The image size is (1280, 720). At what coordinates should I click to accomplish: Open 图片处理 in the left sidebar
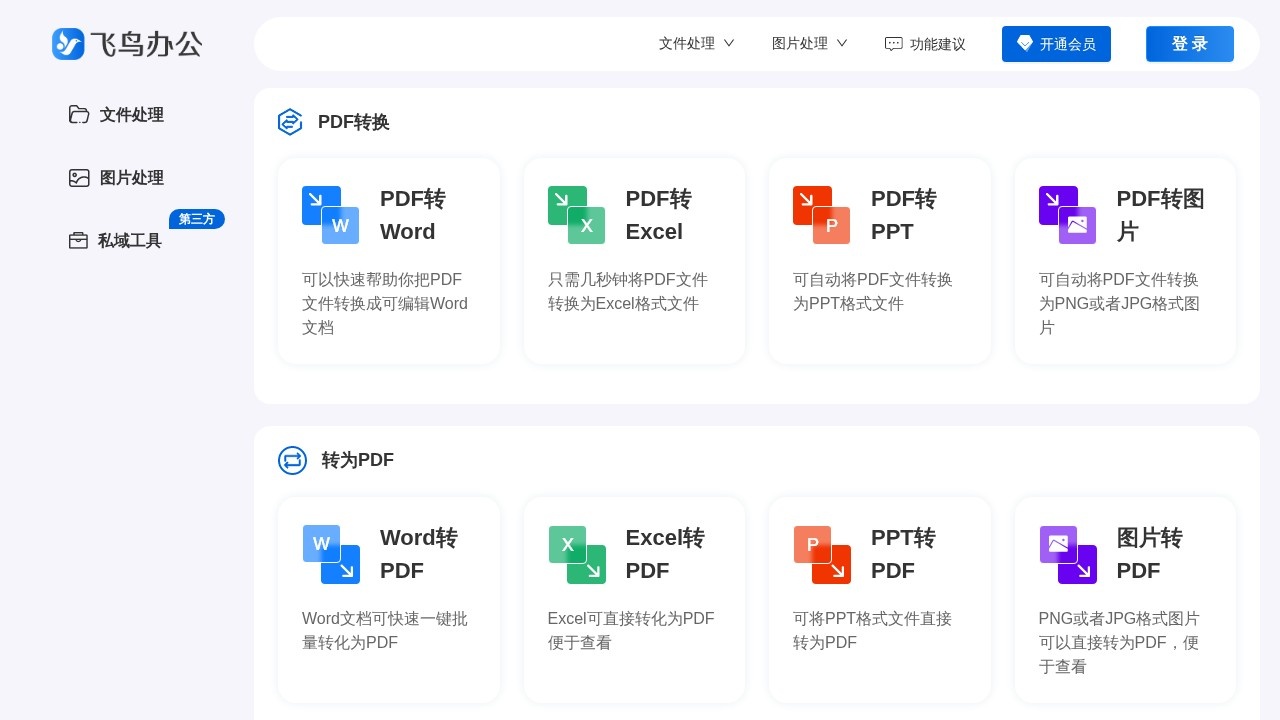(116, 178)
